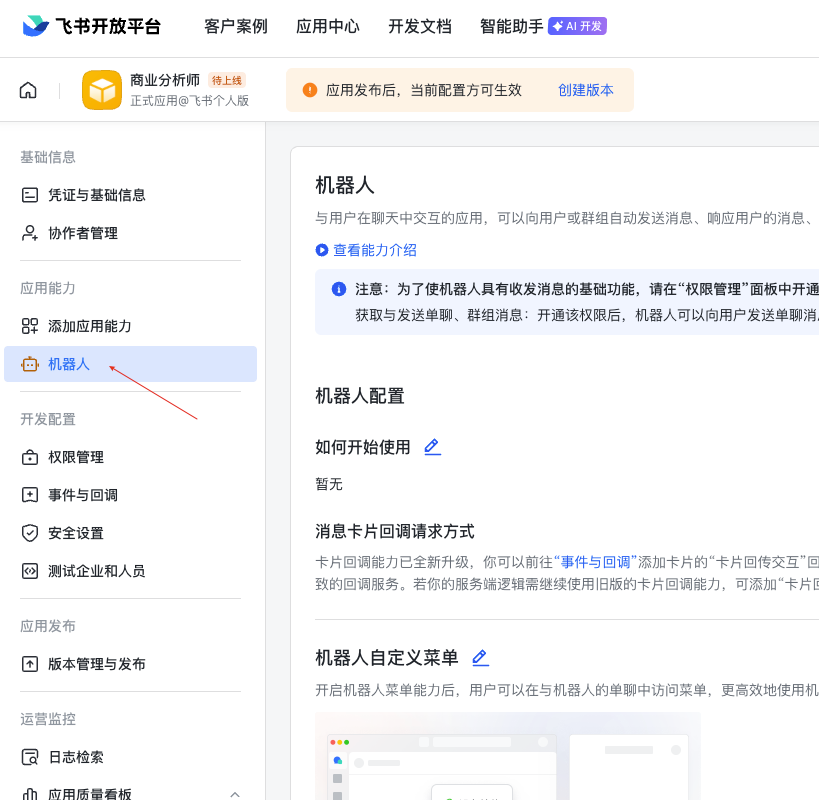Open 事件与回调 in sidebar
The height and width of the screenshot is (800, 819).
[x=131, y=495]
